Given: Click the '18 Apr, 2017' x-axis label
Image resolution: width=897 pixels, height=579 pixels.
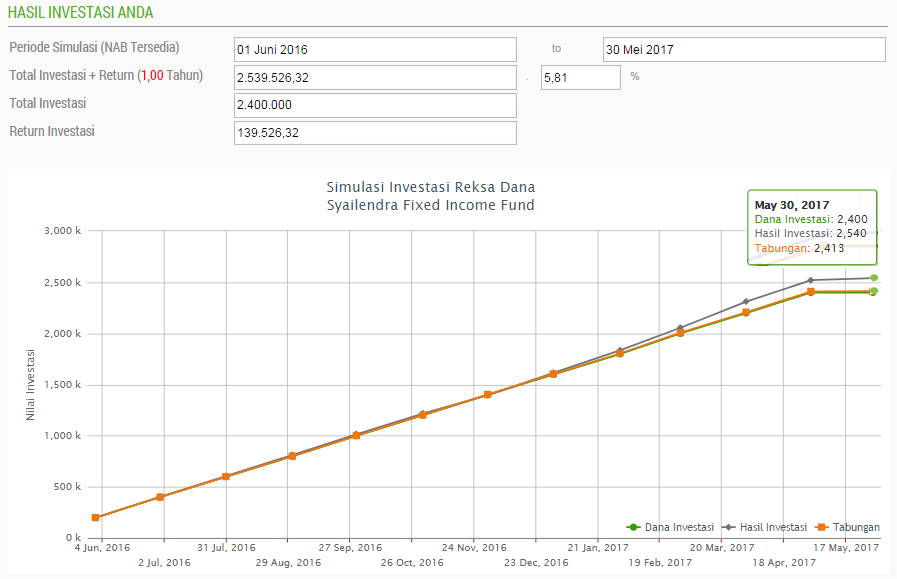Looking at the screenshot, I should click(x=784, y=562).
